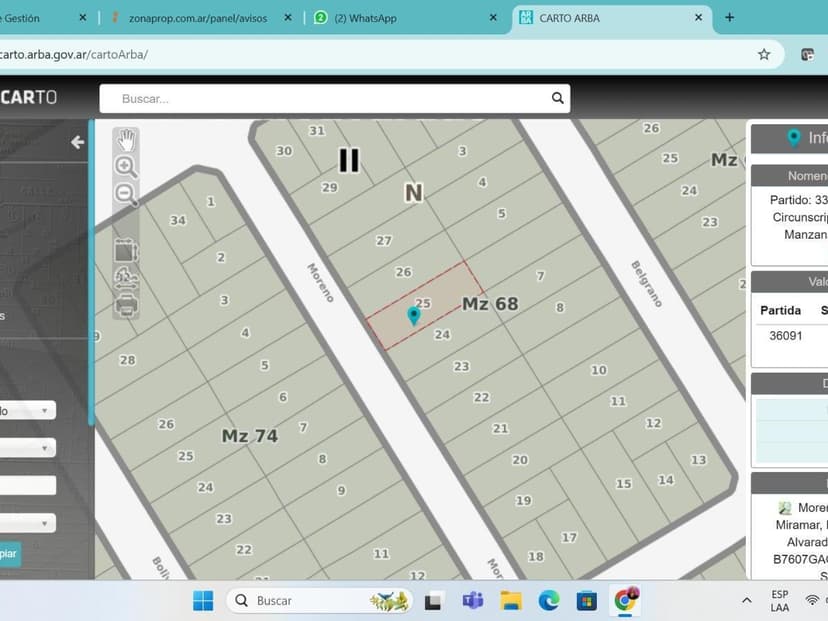
Task: Click the blue location pin on parcel 25
Action: pyautogui.click(x=414, y=316)
